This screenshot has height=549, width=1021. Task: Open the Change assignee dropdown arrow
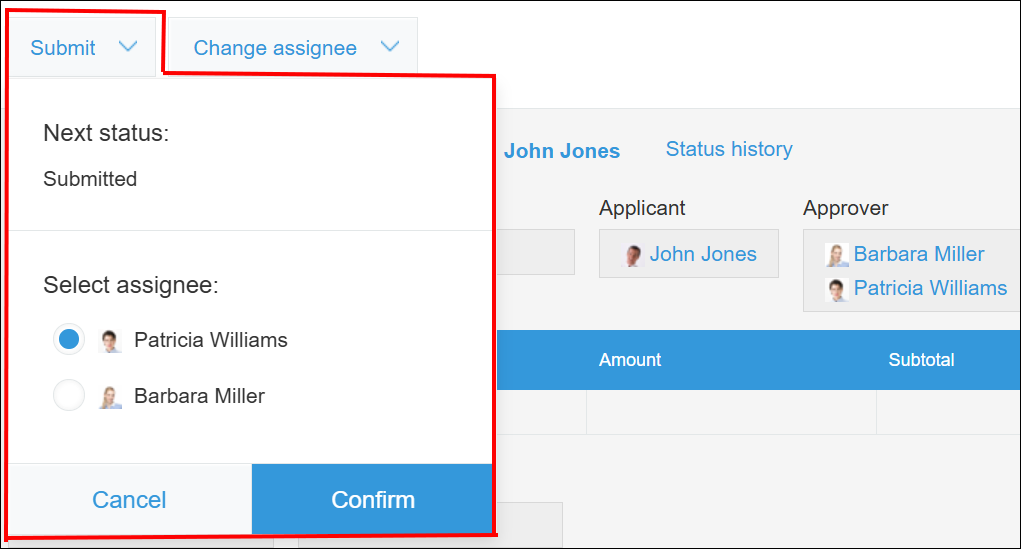coord(390,47)
